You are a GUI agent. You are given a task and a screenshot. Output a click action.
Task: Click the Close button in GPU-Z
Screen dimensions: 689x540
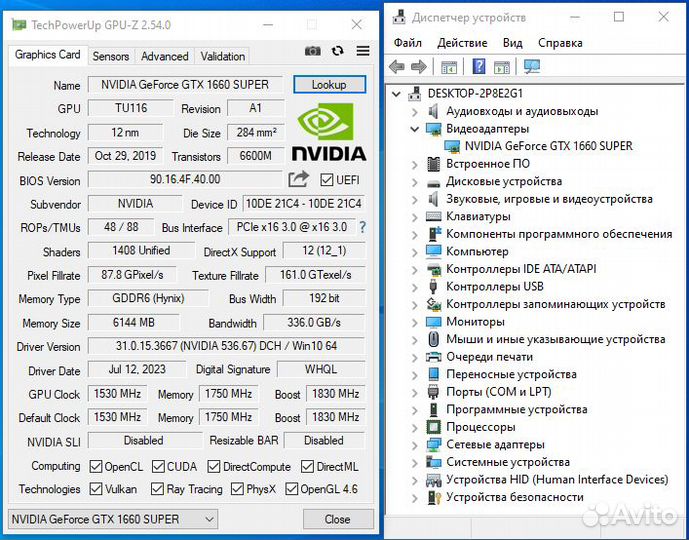coord(337,519)
